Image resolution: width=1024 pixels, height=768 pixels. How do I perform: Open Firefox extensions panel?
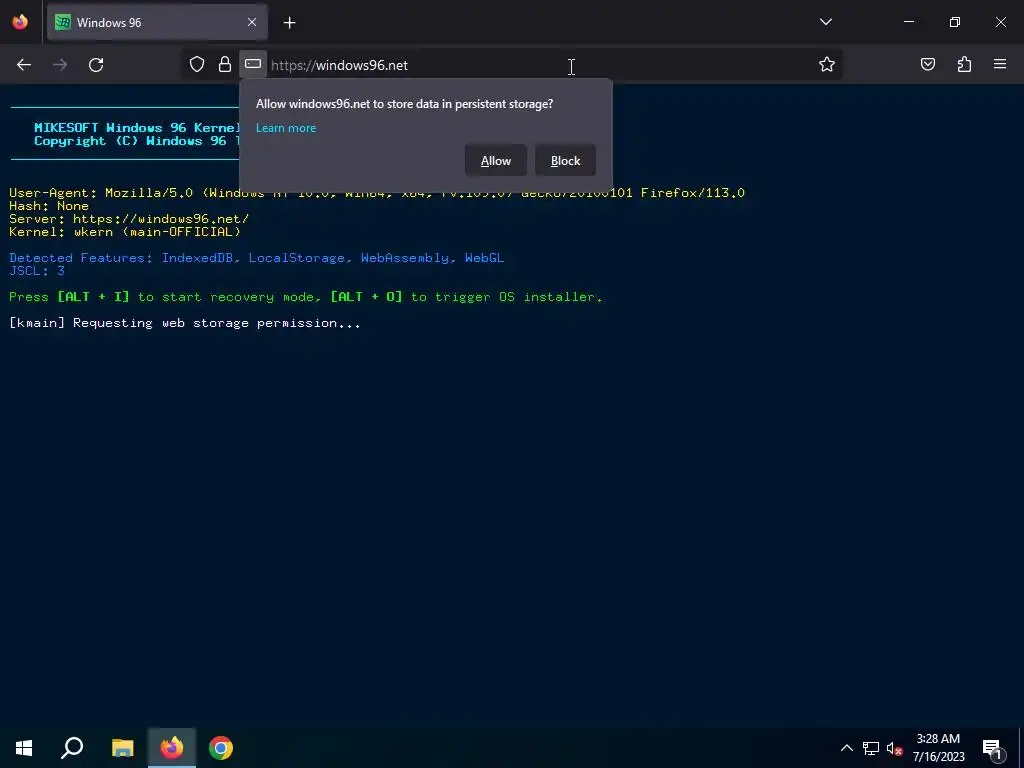tap(964, 64)
